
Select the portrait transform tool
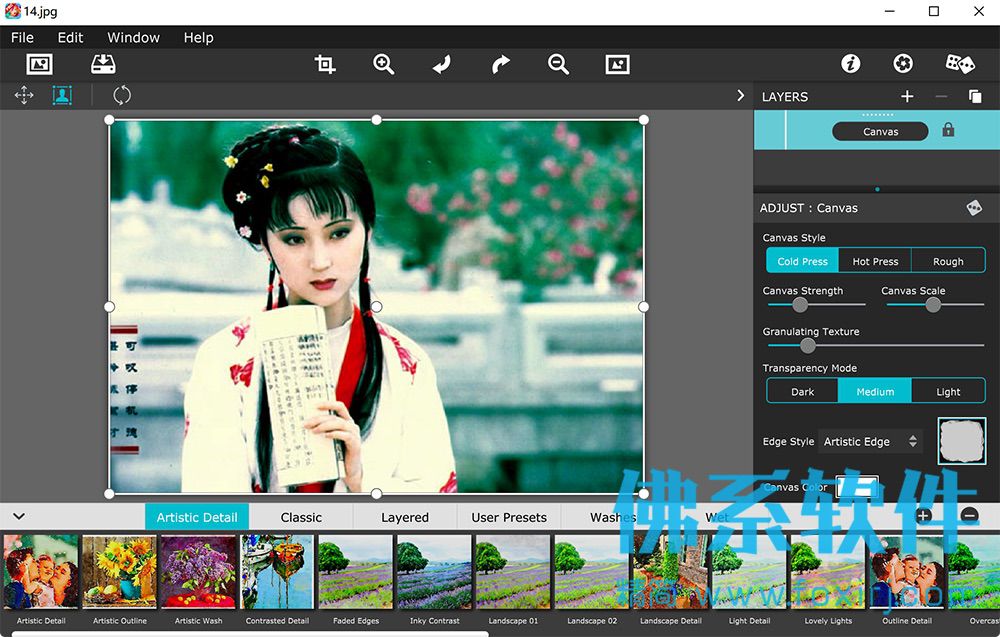(x=62, y=96)
